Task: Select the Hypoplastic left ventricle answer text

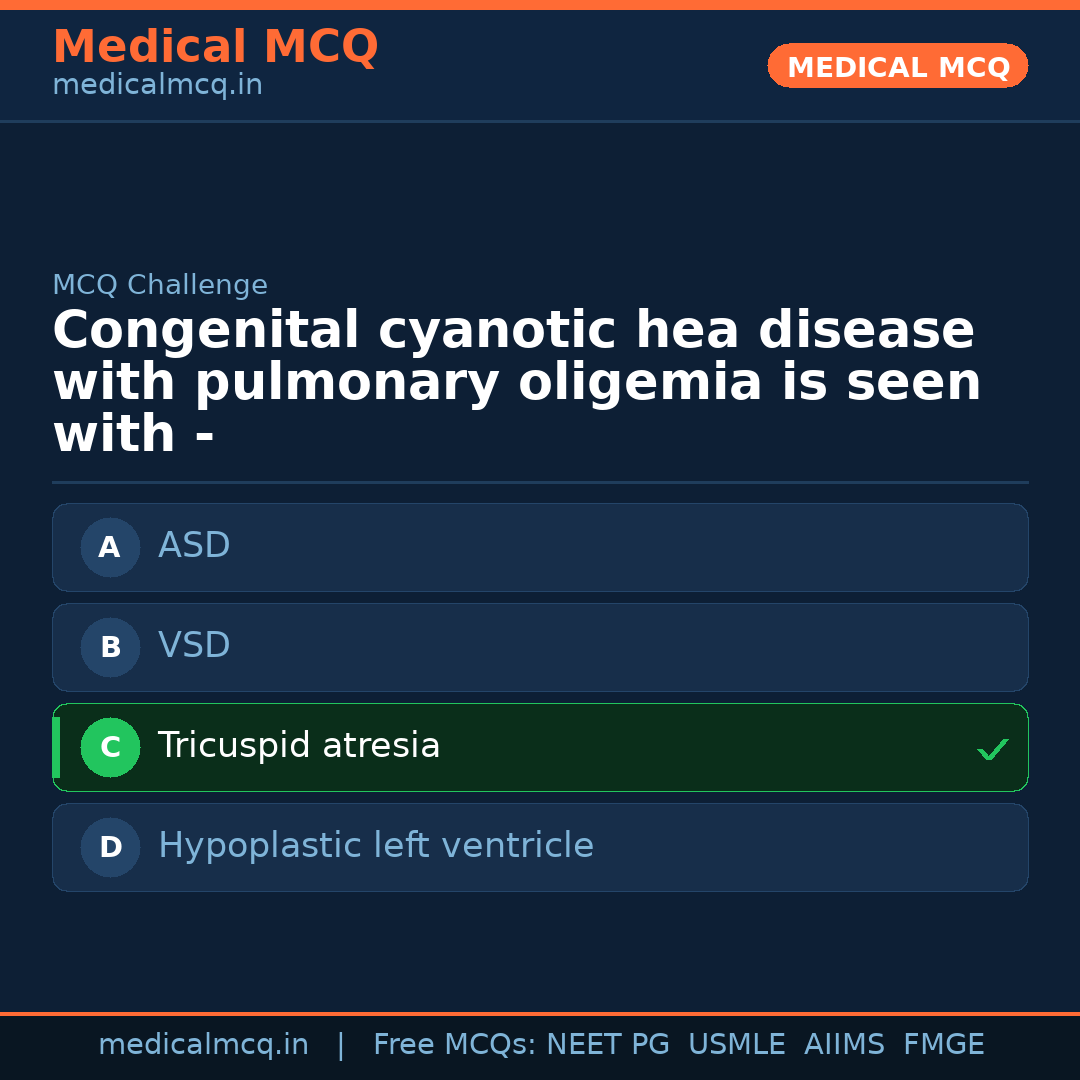Action: tap(376, 846)
